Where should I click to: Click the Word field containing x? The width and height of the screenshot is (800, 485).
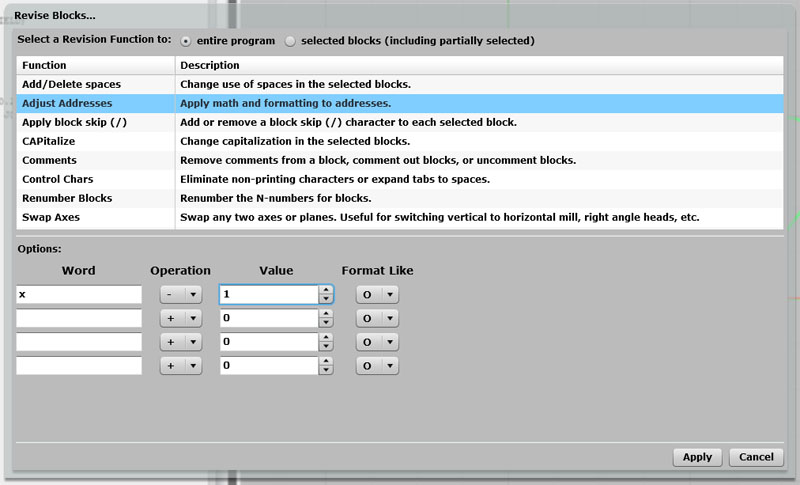(x=79, y=294)
